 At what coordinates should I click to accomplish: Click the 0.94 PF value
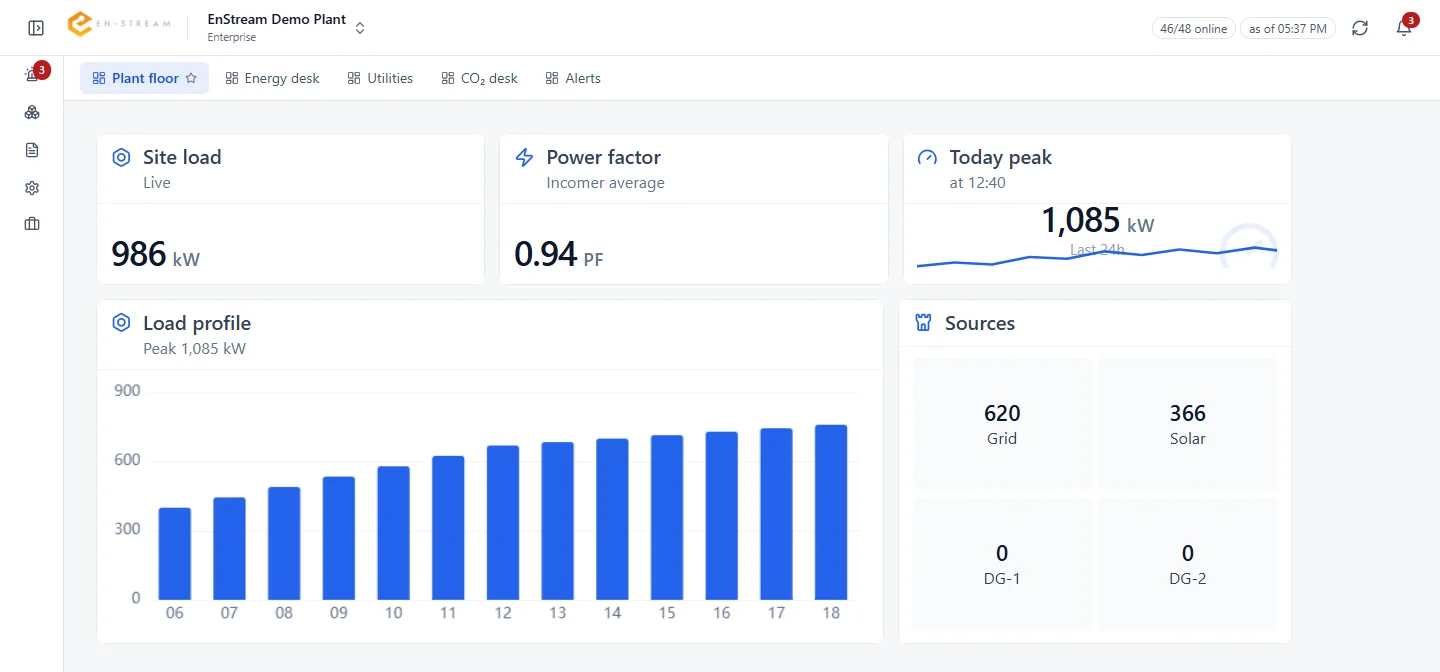[x=559, y=254]
